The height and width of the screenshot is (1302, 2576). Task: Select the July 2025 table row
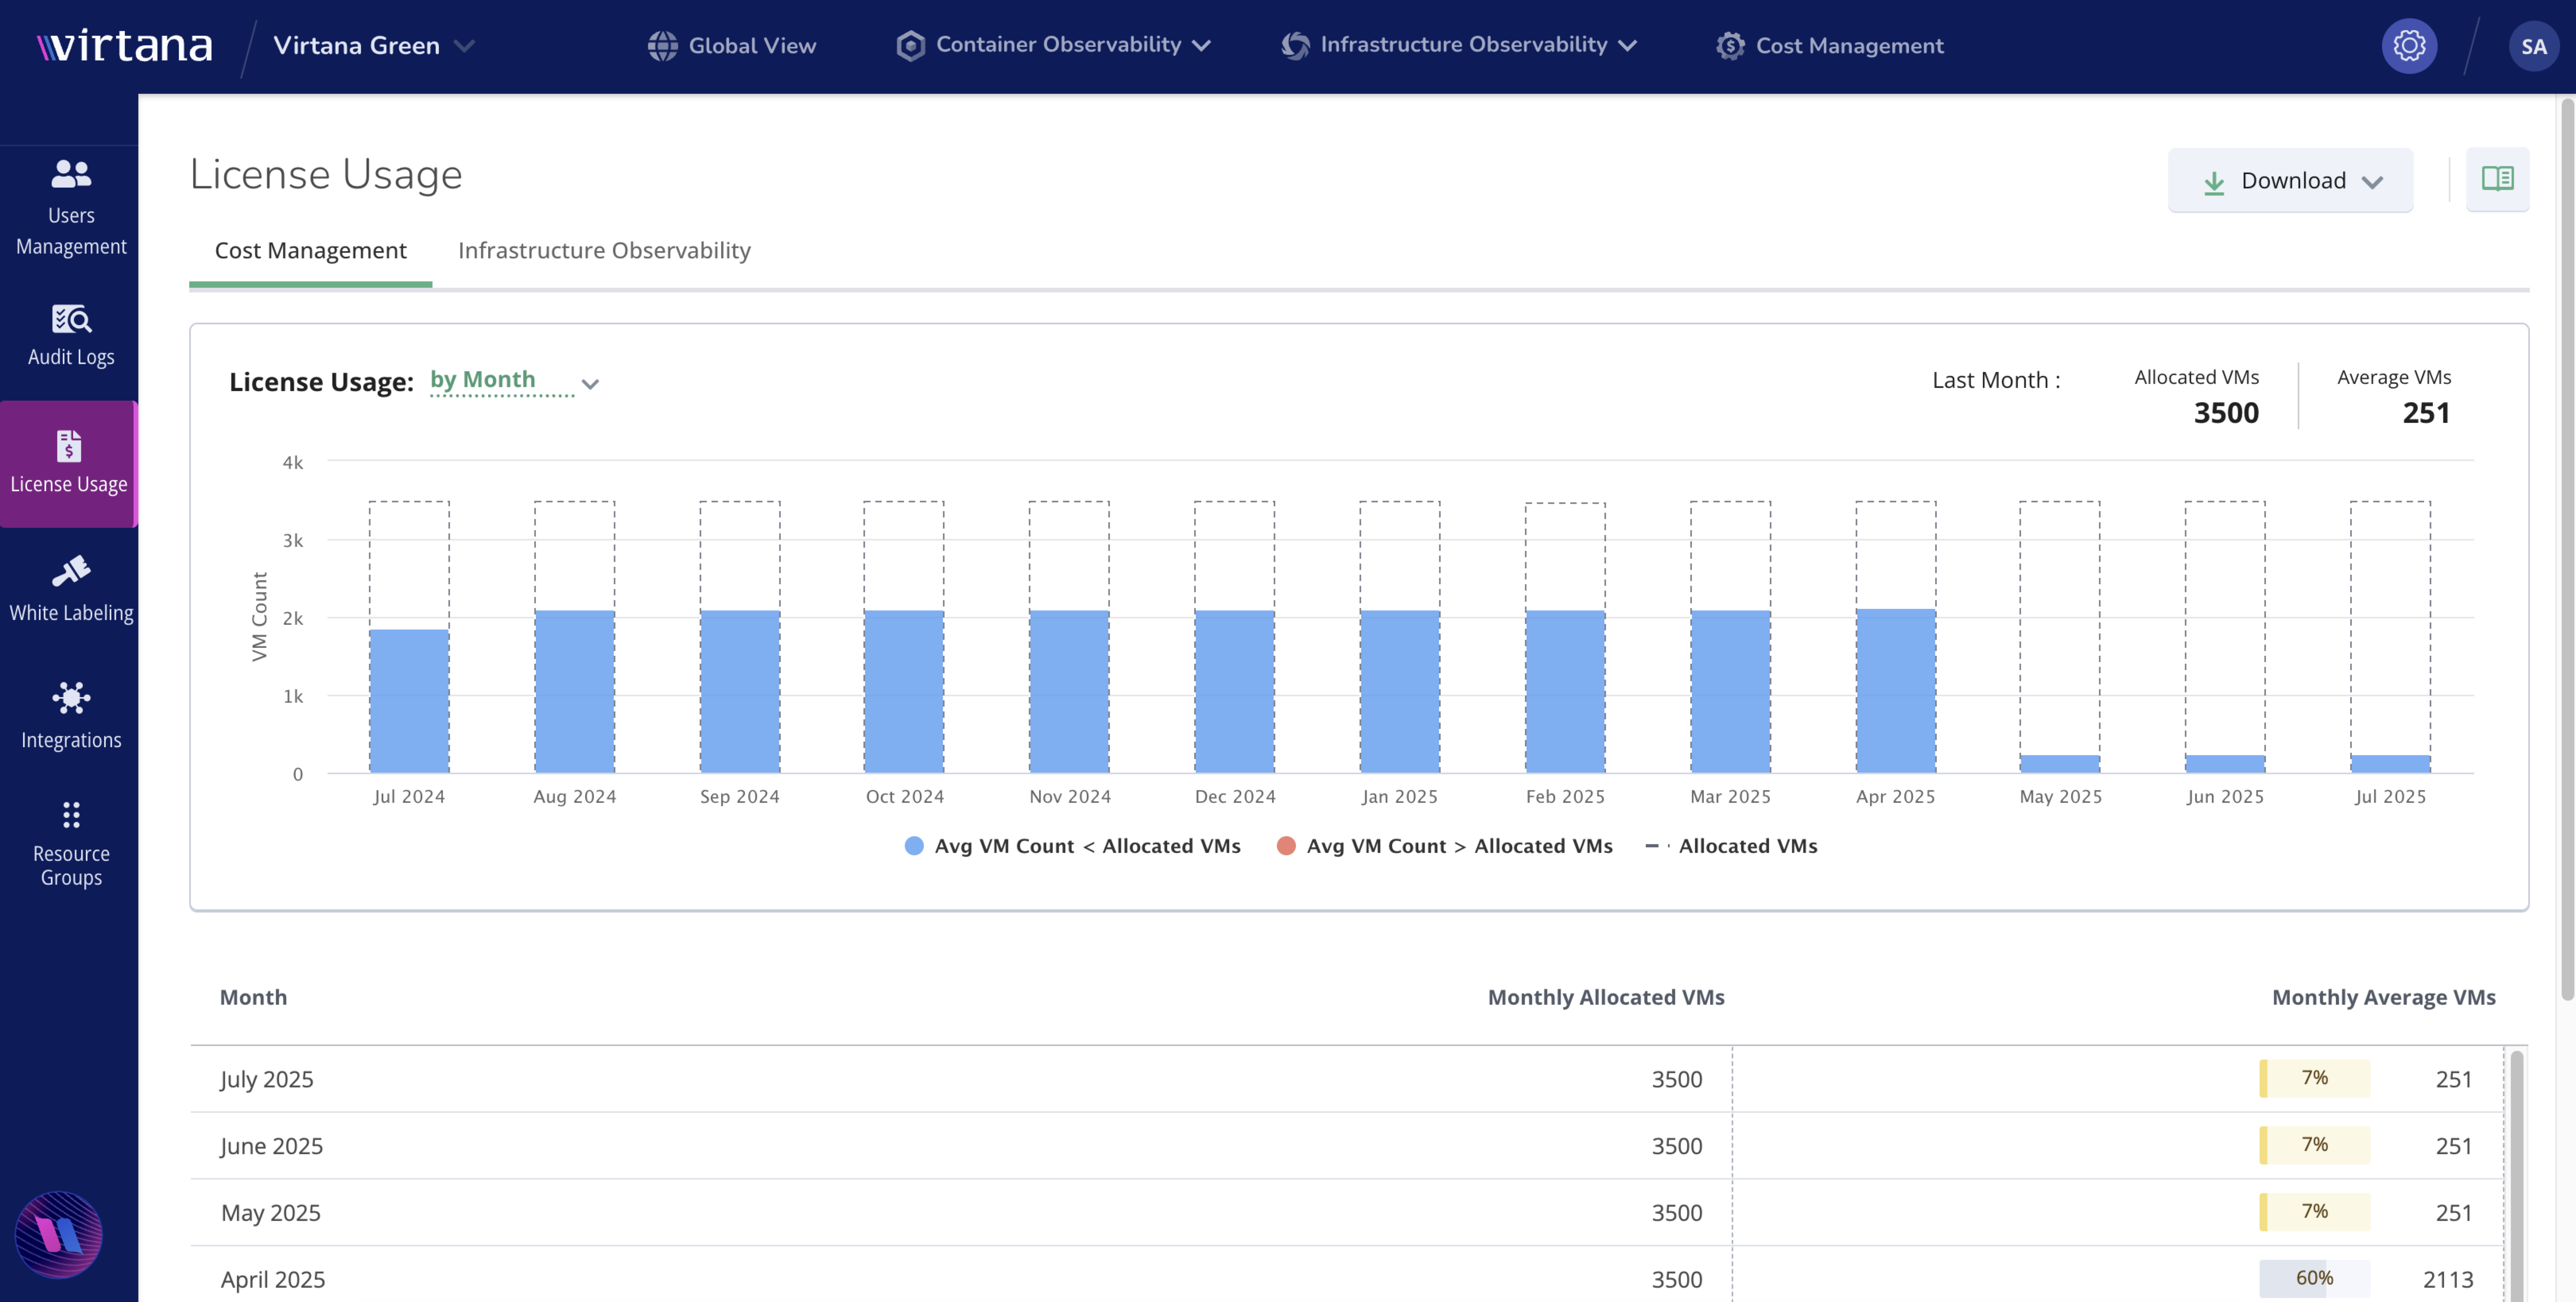[1347, 1079]
